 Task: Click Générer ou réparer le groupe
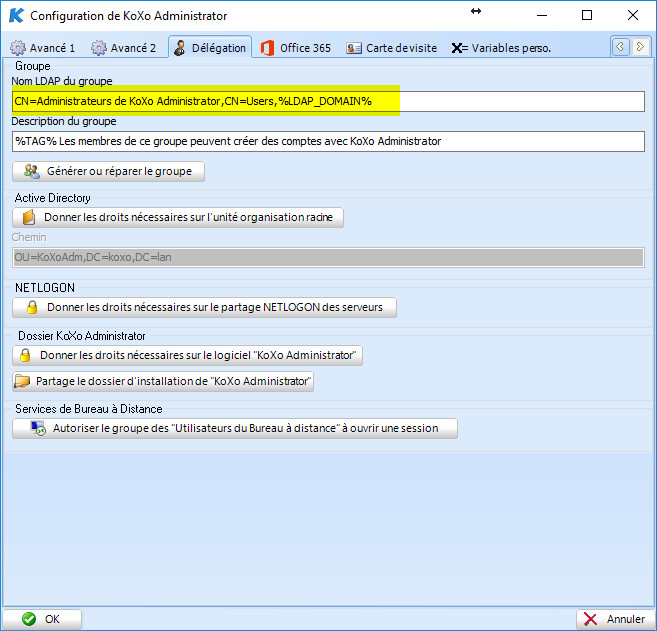109,171
